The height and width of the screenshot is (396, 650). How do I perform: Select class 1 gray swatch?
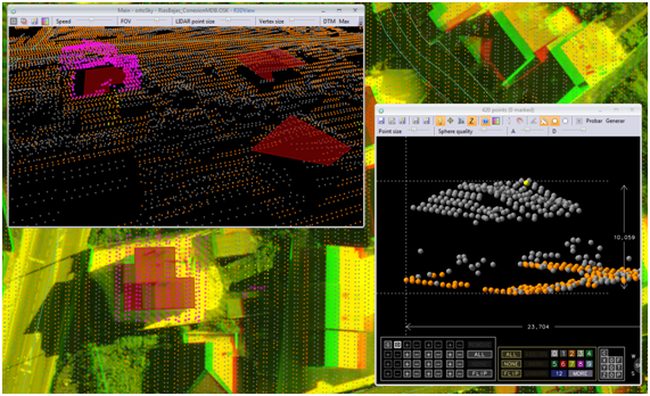563,354
